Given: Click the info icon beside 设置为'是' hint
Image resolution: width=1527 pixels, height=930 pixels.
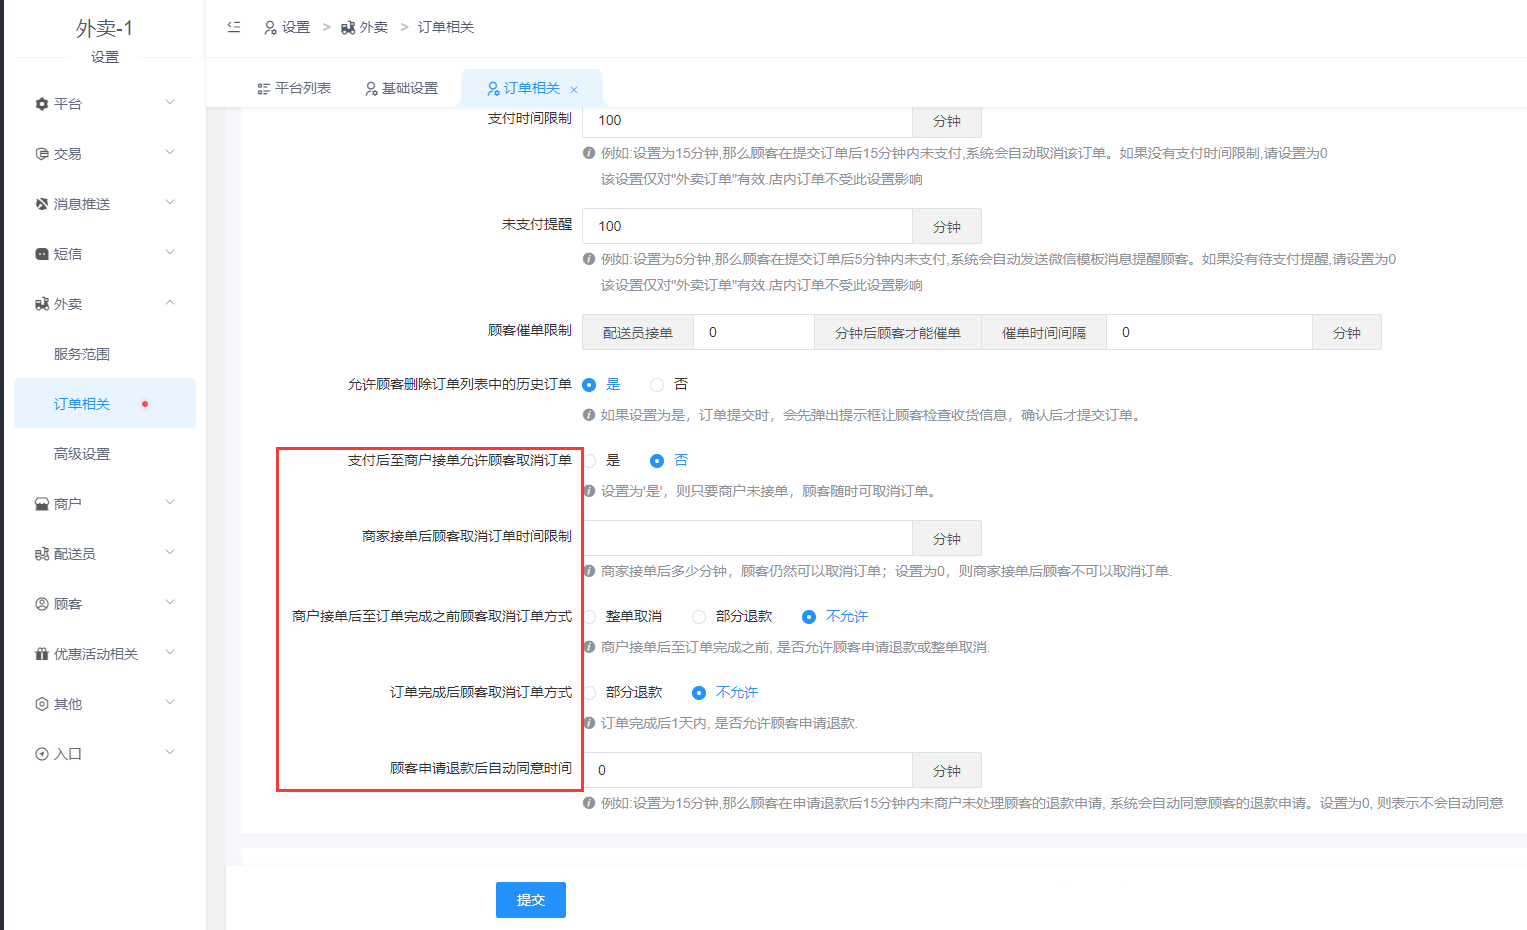Looking at the screenshot, I should [589, 491].
